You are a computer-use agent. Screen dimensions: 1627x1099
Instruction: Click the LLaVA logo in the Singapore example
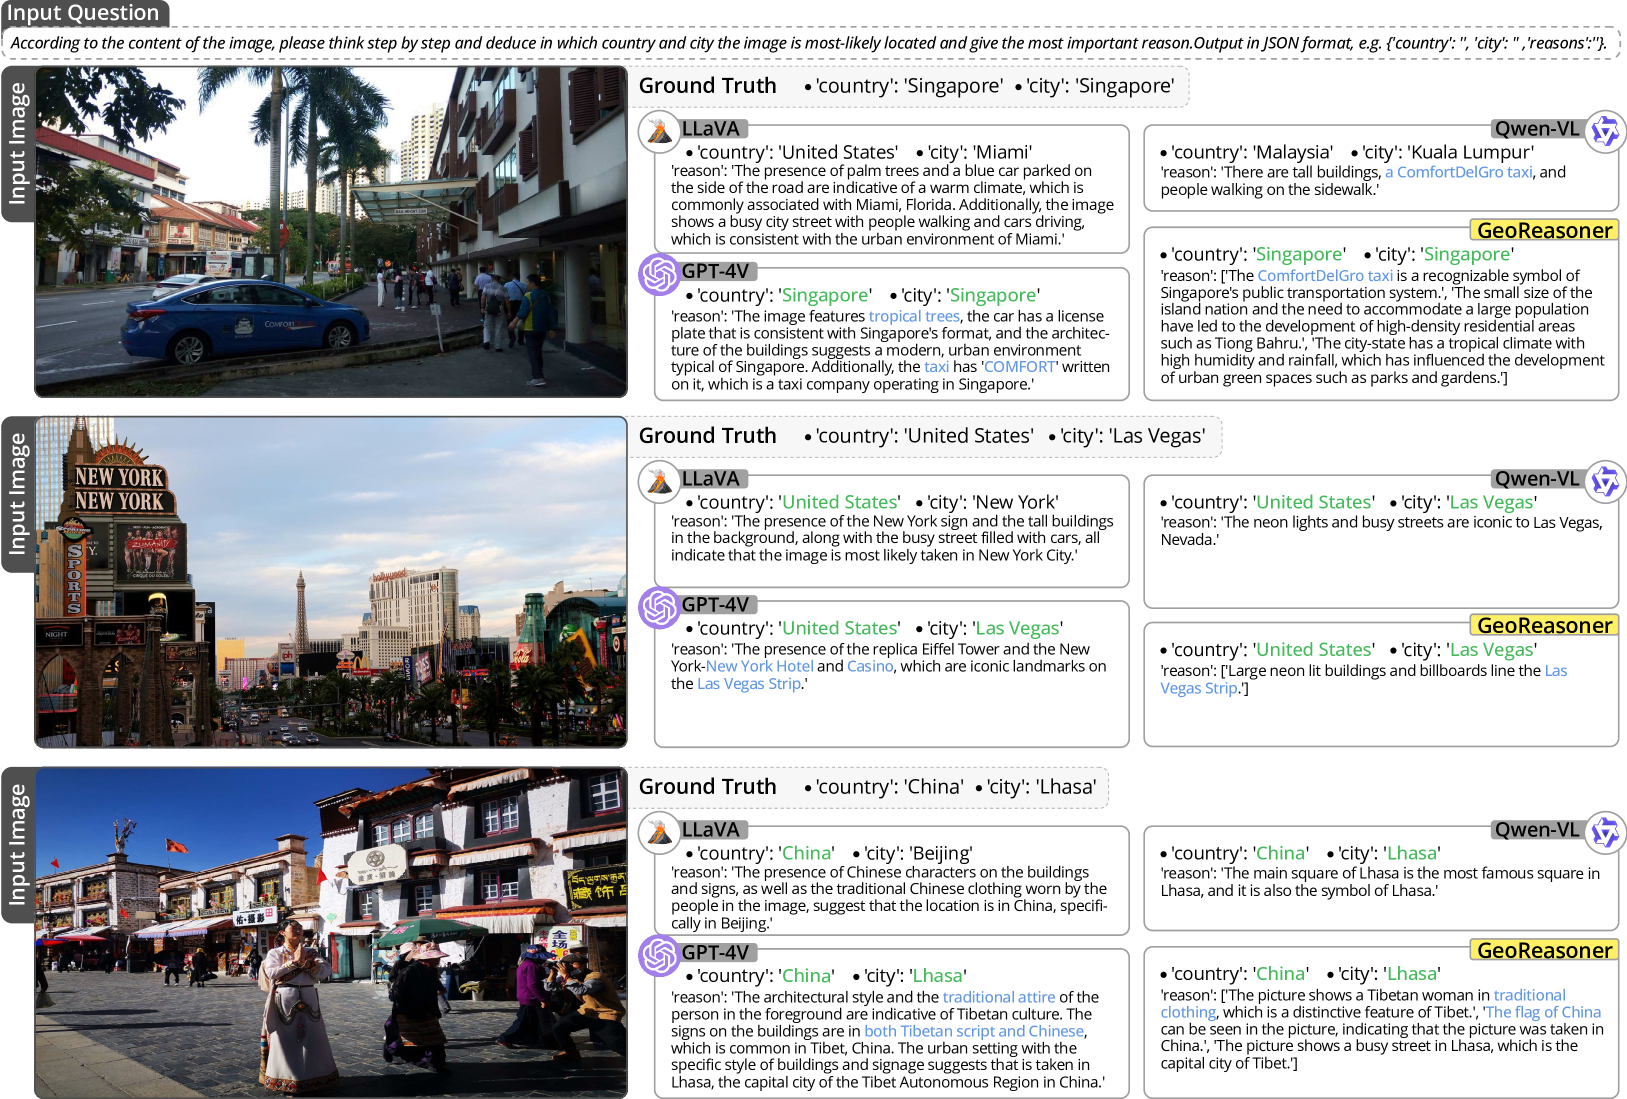click(x=660, y=131)
